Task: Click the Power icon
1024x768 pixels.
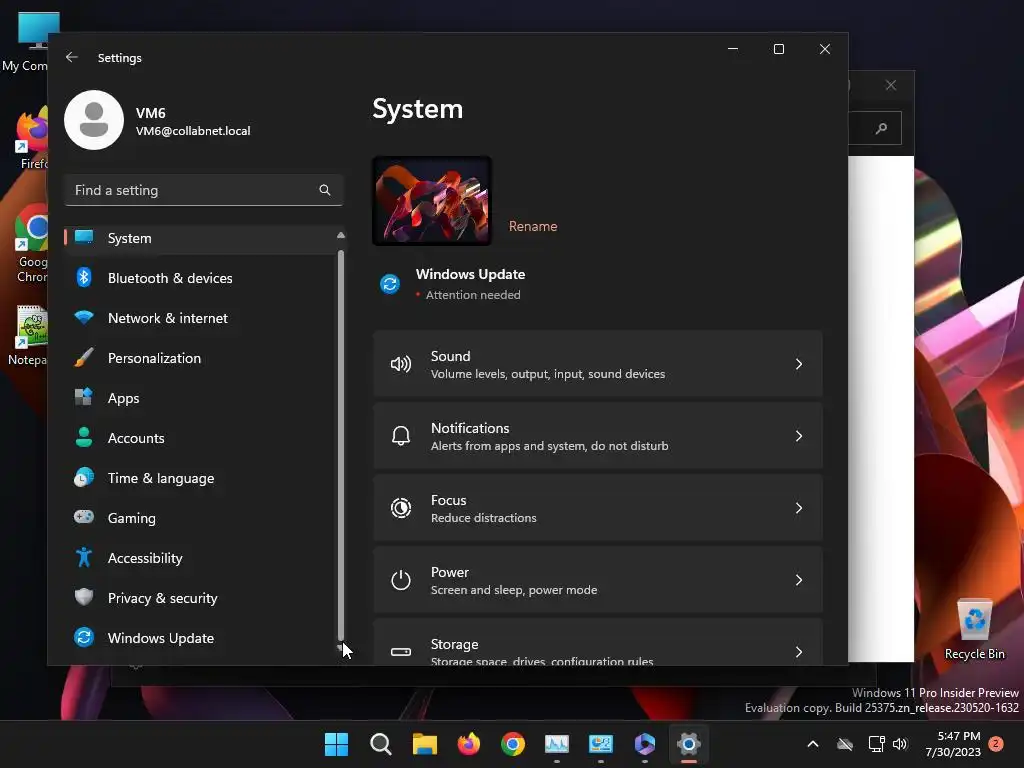Action: point(401,580)
